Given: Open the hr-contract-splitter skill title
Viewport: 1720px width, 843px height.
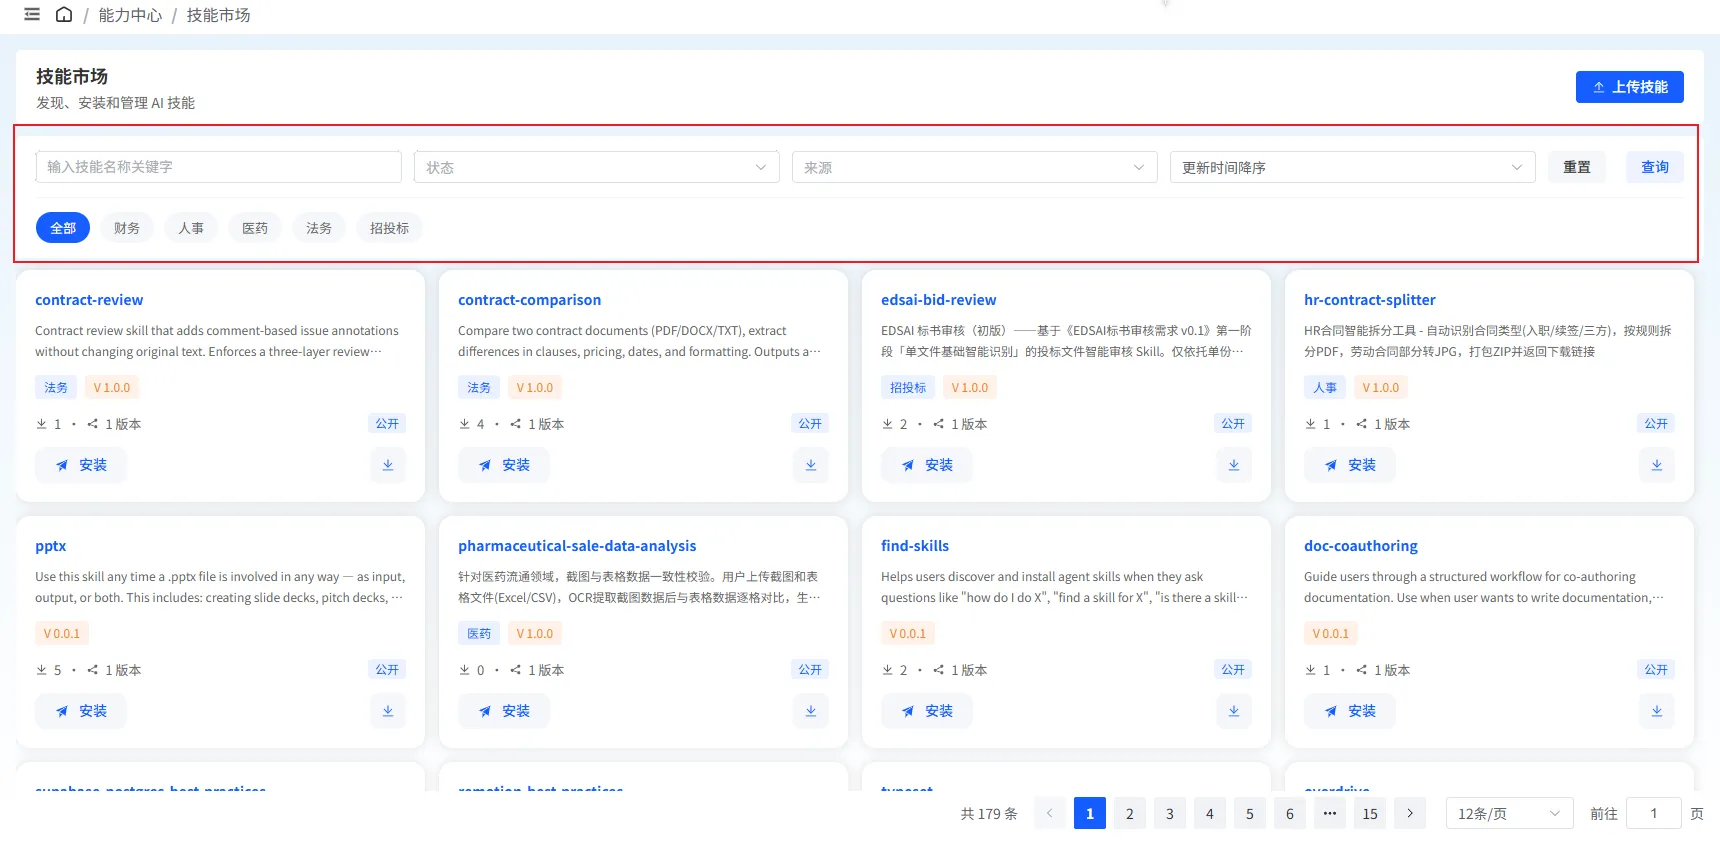Looking at the screenshot, I should (1370, 300).
